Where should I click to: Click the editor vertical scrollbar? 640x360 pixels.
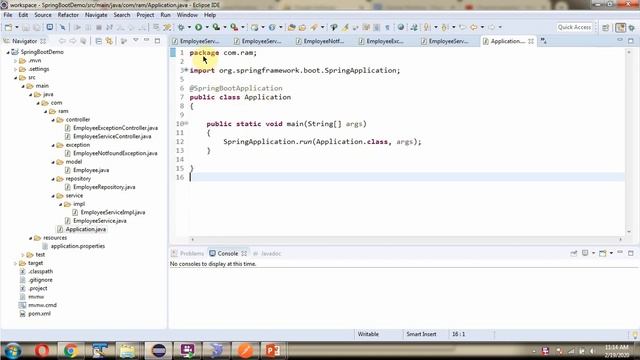coord(629,142)
